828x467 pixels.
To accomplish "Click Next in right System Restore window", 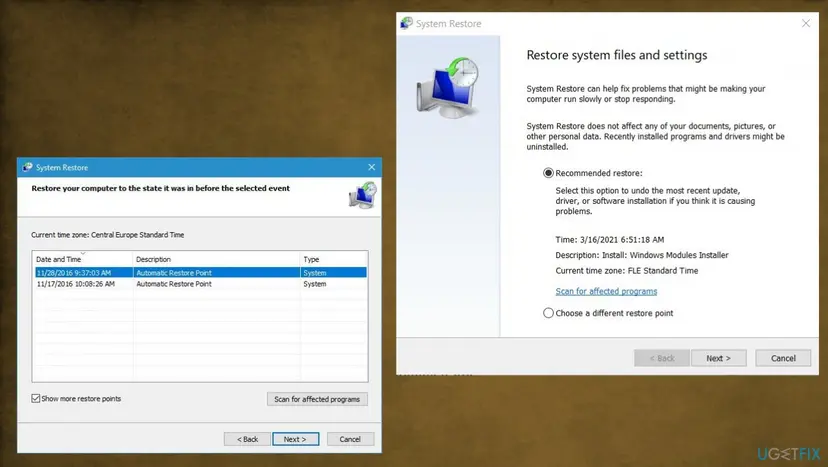I will point(718,358).
